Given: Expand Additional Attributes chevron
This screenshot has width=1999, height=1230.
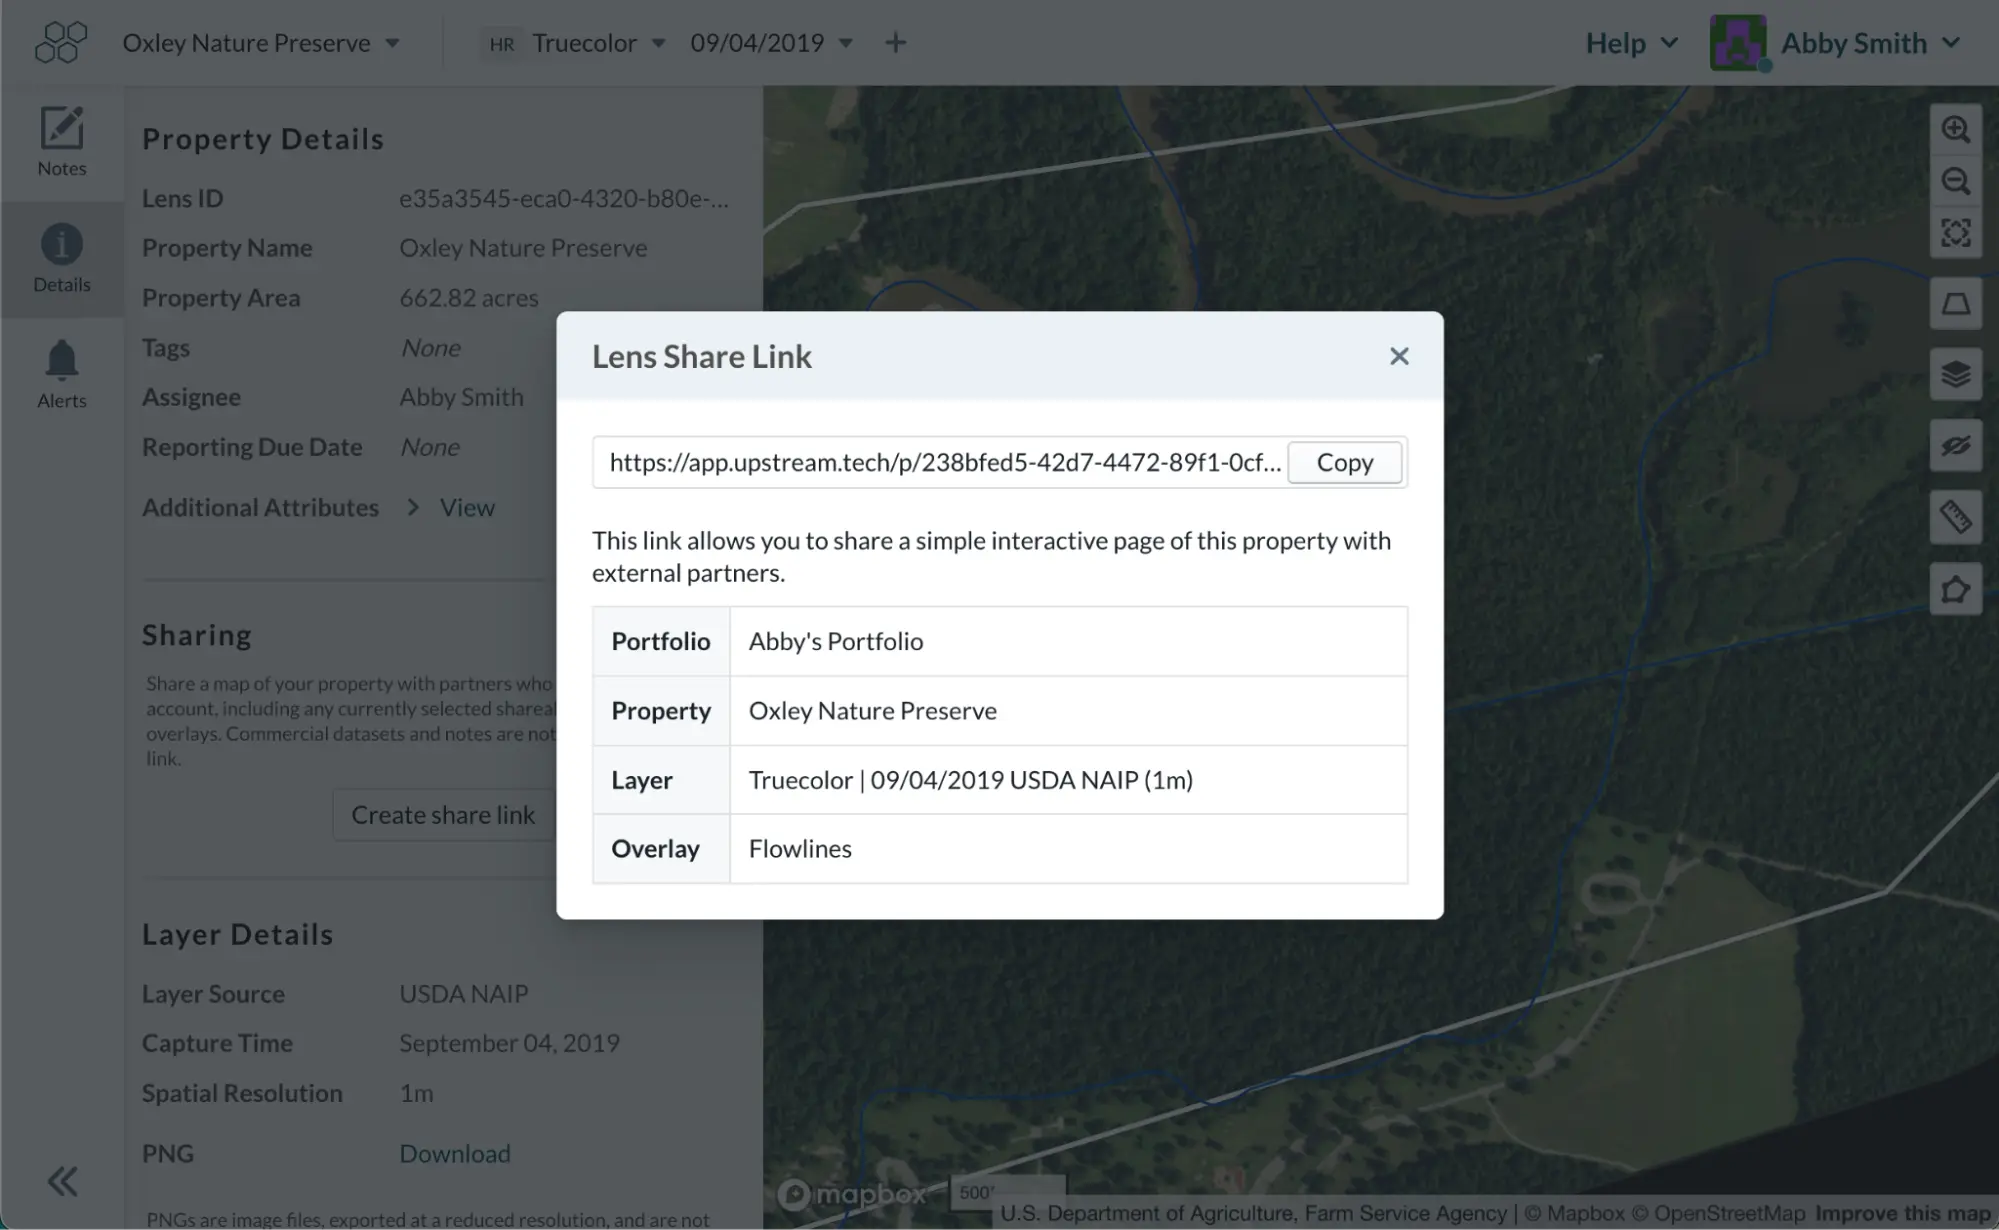Looking at the screenshot, I should pos(413,507).
